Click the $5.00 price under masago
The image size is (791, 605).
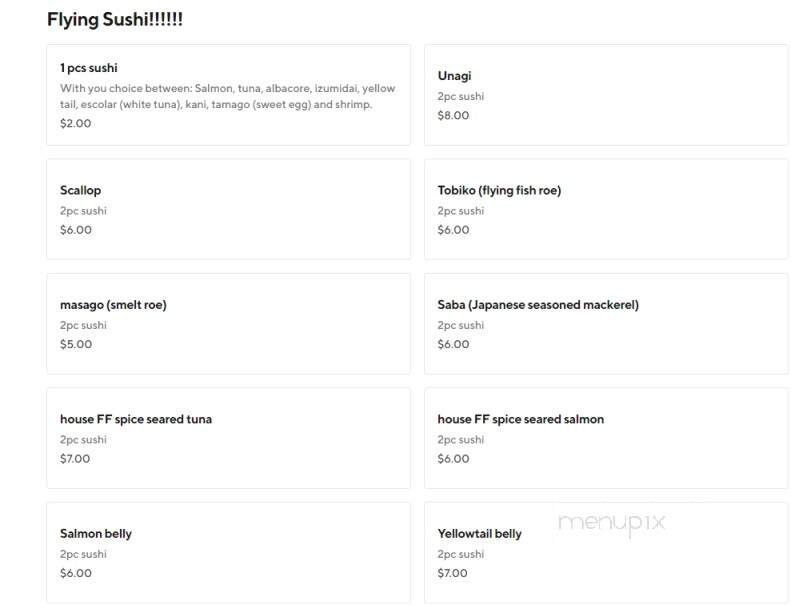[76, 344]
